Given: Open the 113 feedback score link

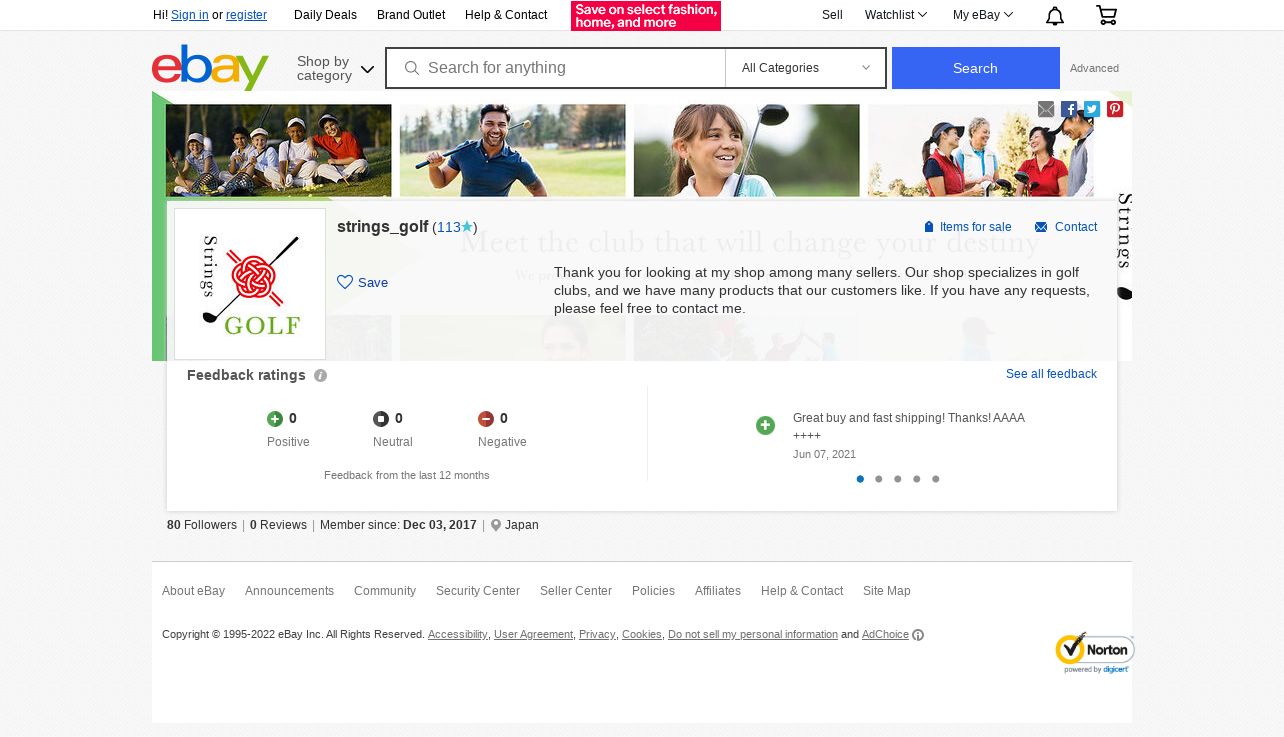Looking at the screenshot, I should [448, 227].
